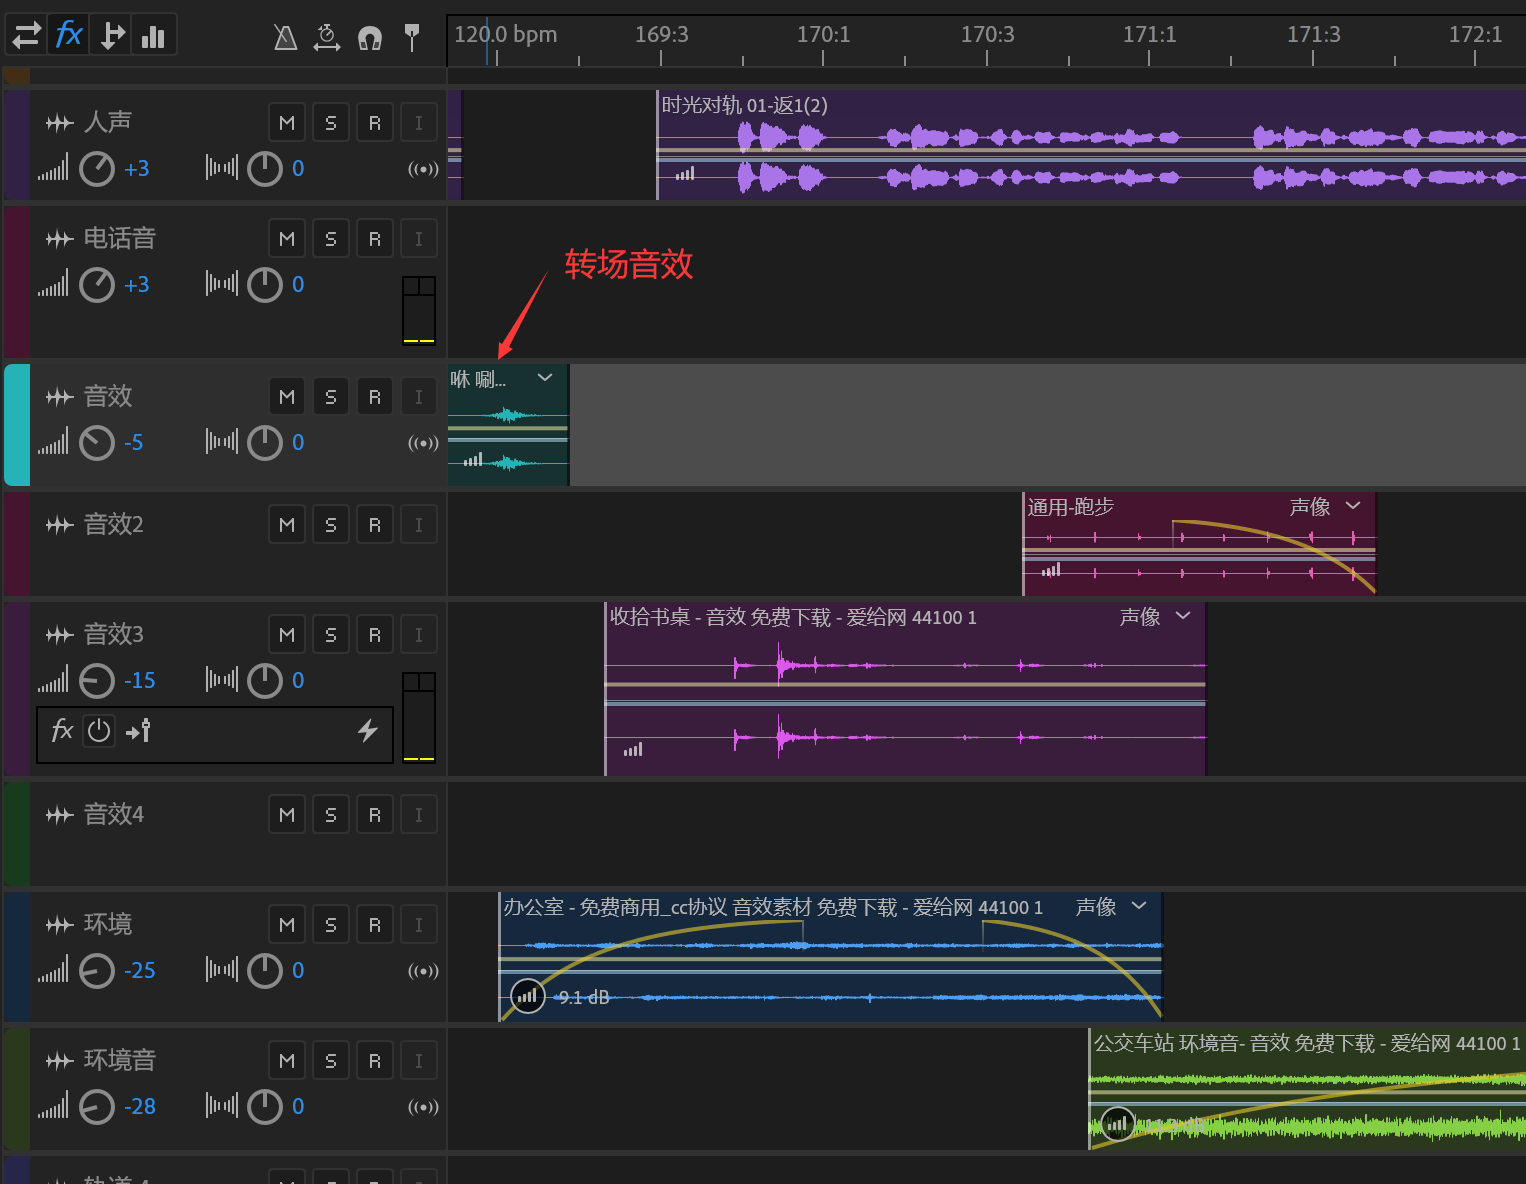Arm 音效2 track for recording
The width and height of the screenshot is (1526, 1184).
(375, 525)
